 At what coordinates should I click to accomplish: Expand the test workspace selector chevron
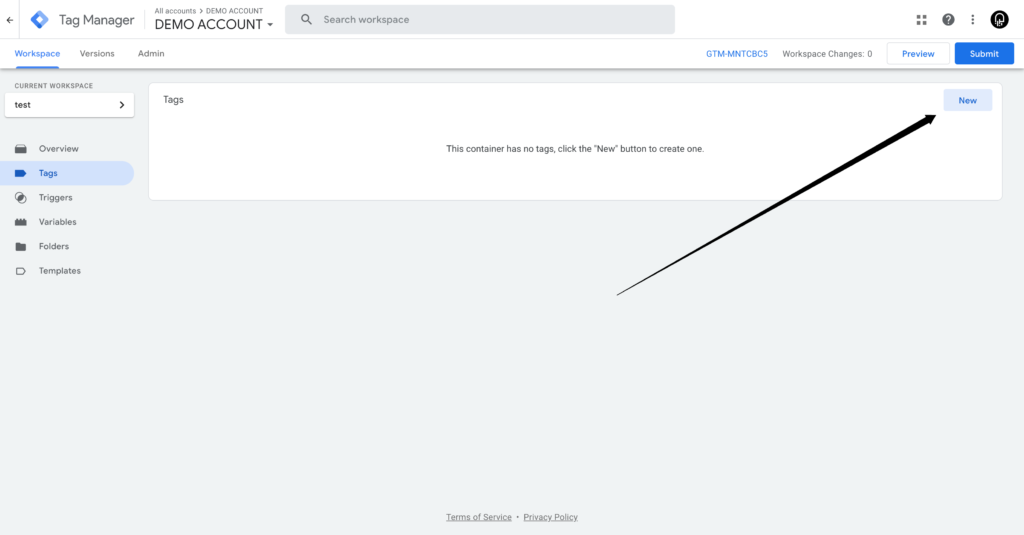[122, 105]
